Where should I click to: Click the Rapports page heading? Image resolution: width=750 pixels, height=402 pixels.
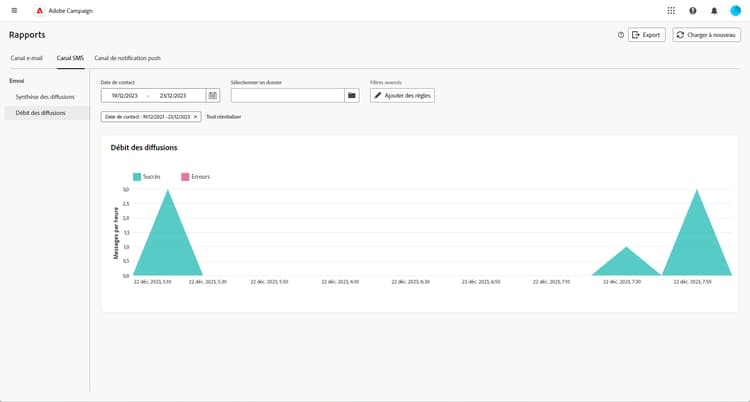point(27,35)
